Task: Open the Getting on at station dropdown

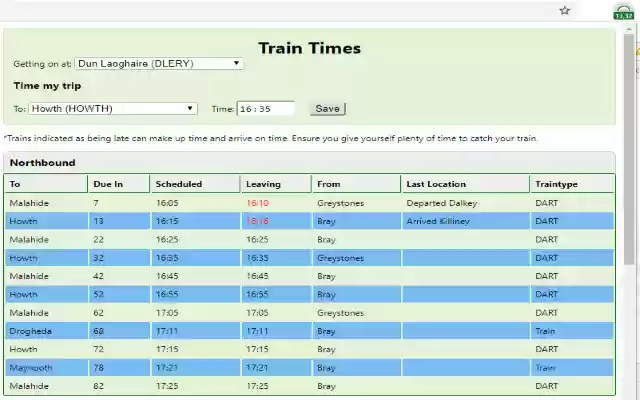Action: coord(159,64)
